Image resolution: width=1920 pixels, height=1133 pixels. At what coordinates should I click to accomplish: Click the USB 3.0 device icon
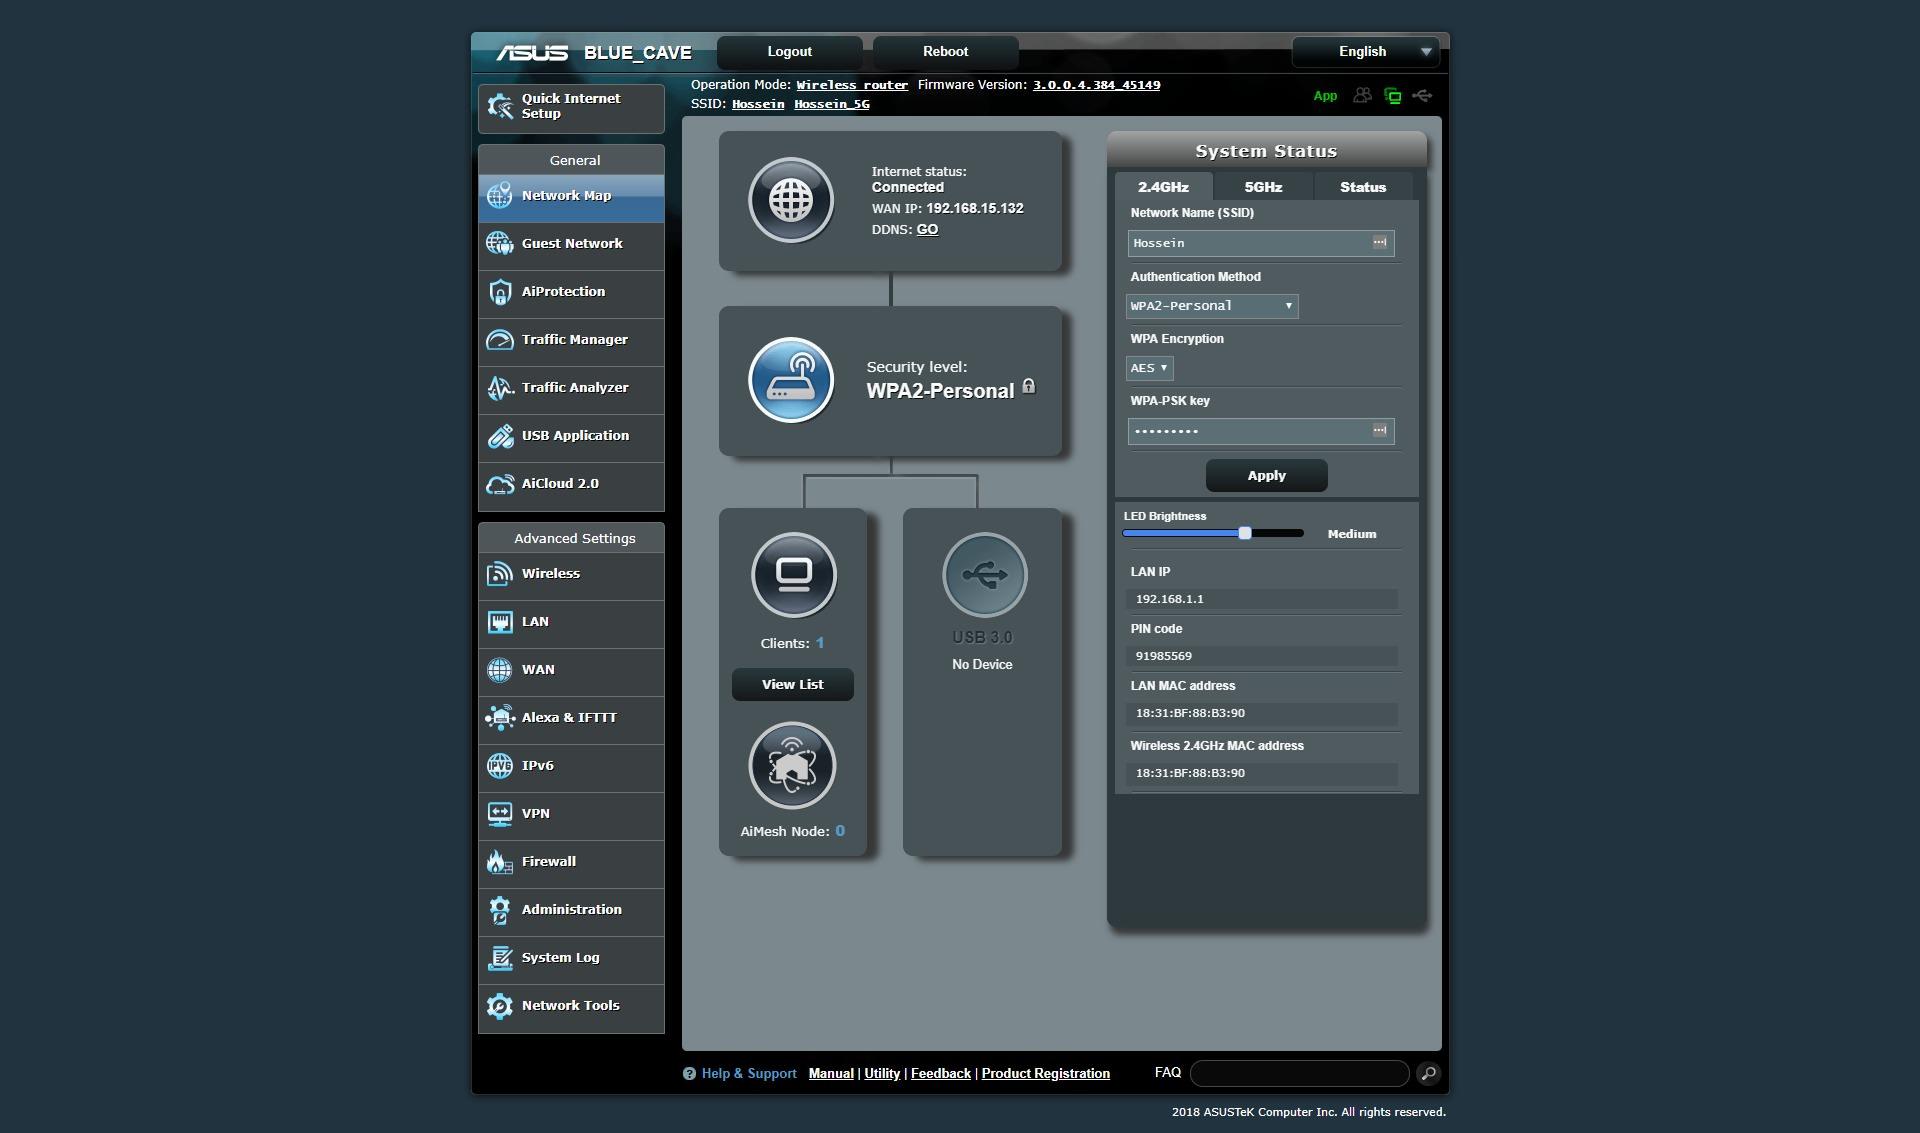click(x=985, y=575)
